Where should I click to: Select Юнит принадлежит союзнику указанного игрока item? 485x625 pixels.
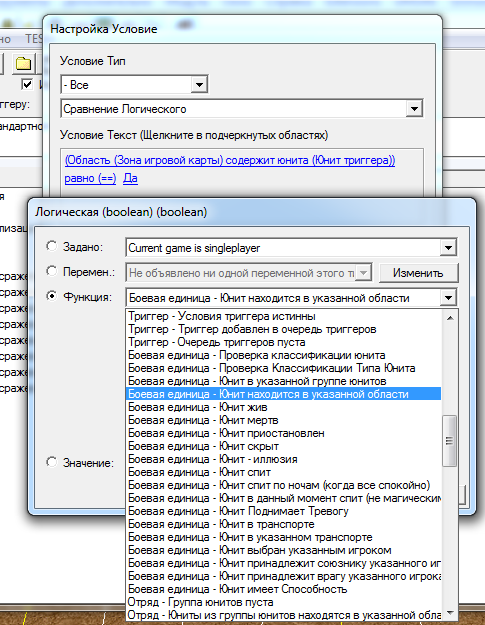(x=283, y=563)
